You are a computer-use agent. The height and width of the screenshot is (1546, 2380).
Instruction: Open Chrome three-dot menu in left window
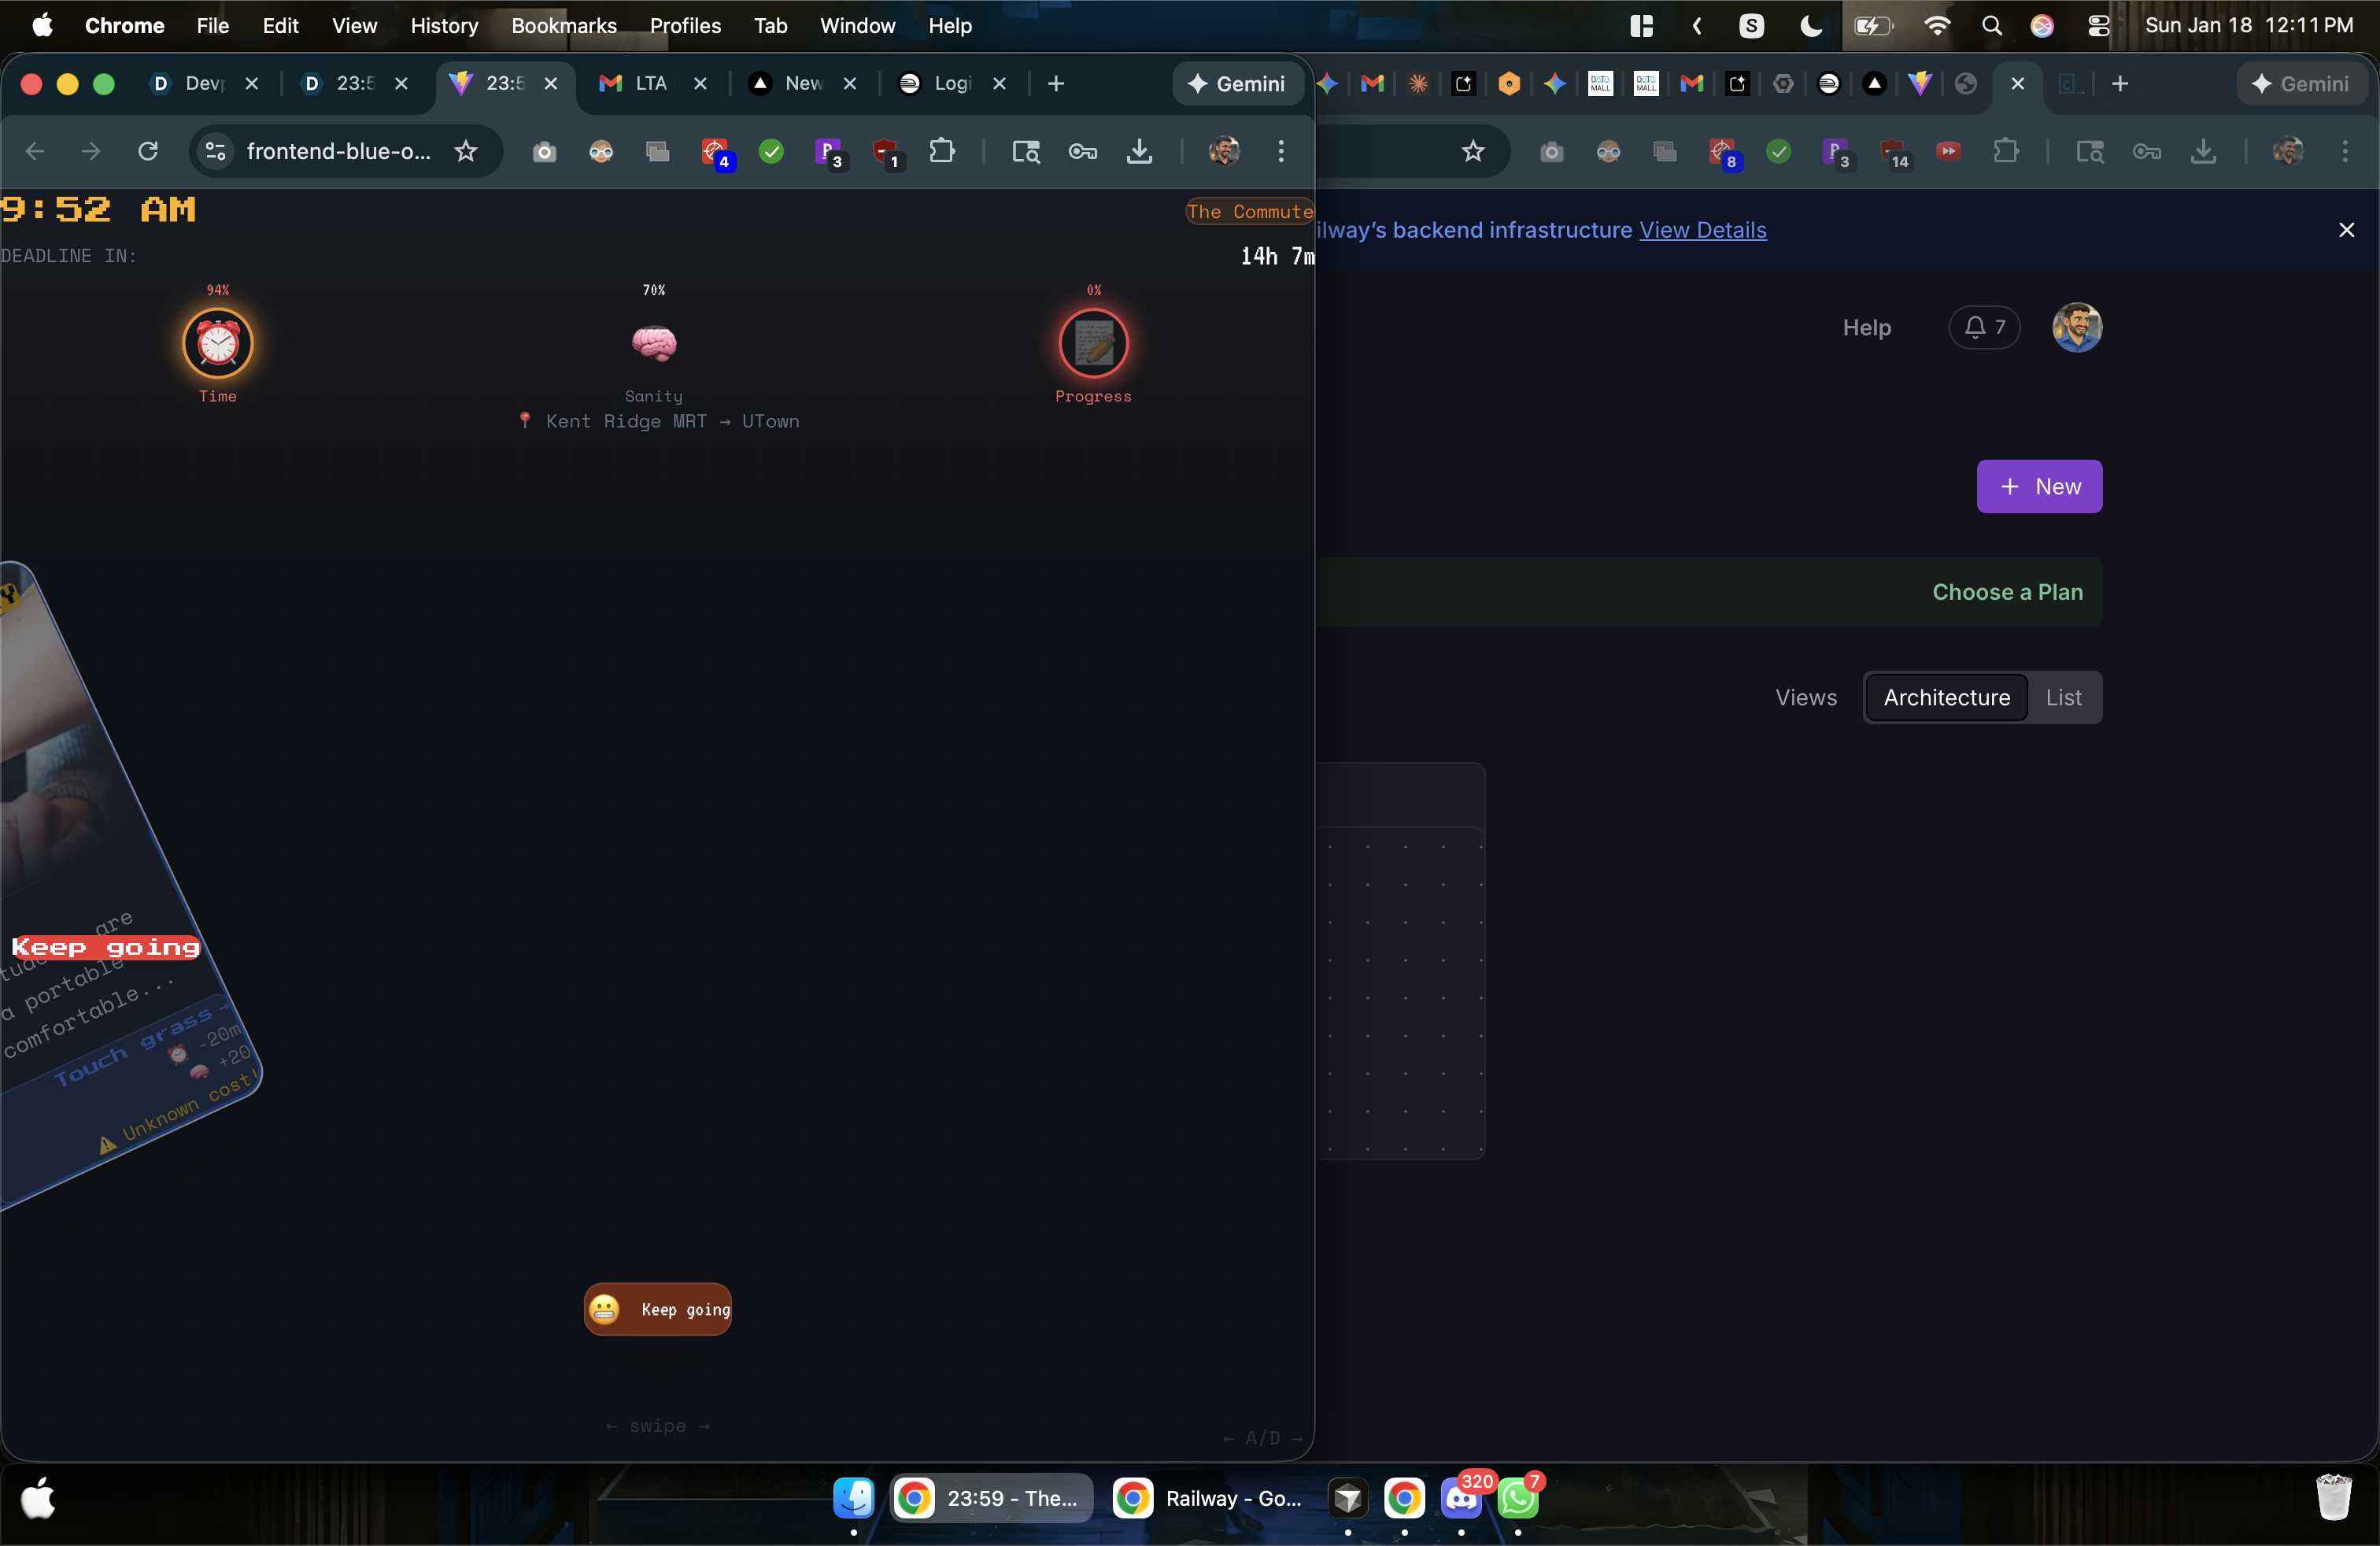tap(1280, 151)
